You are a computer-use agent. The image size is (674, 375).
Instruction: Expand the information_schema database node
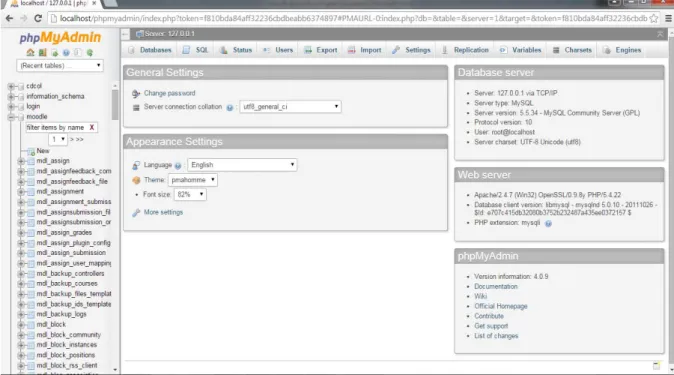[11, 96]
